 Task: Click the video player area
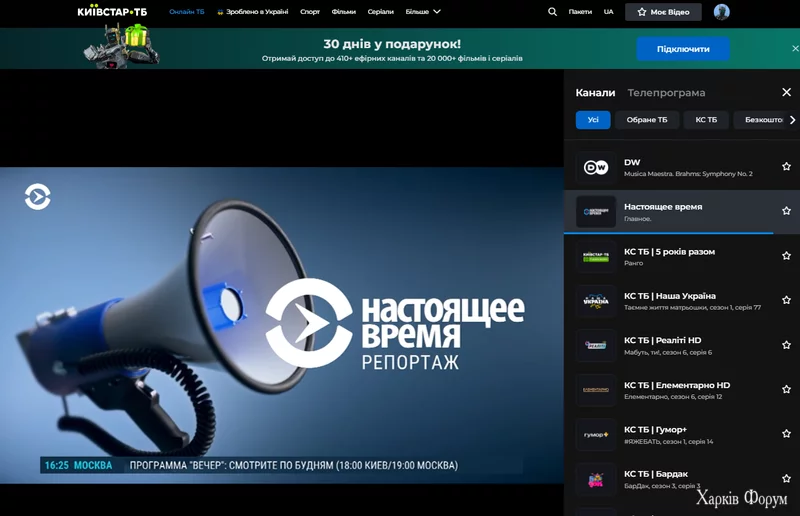(282, 325)
